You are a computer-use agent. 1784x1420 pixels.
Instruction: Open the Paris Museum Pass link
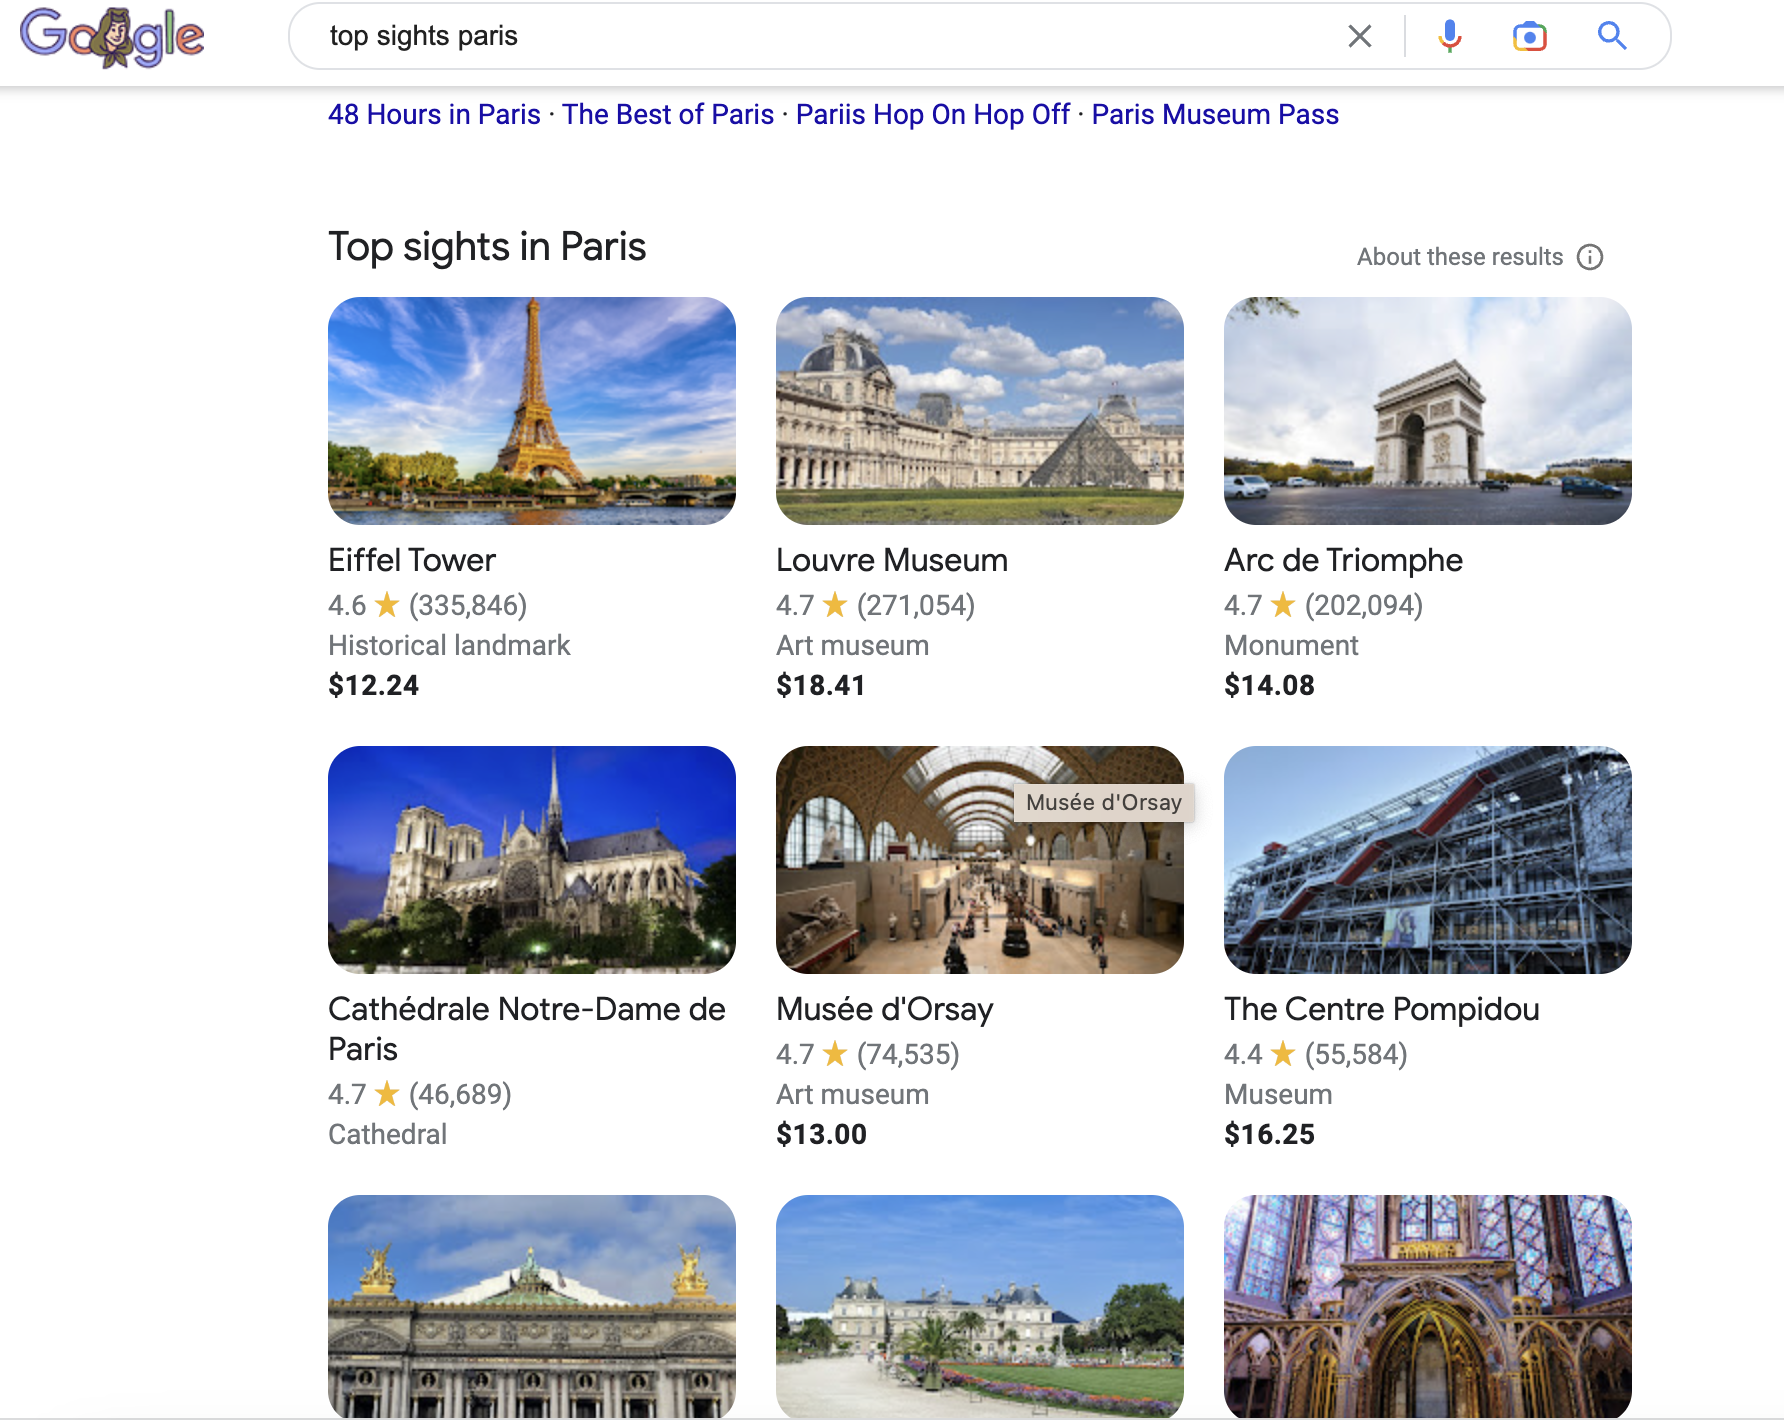click(x=1215, y=114)
